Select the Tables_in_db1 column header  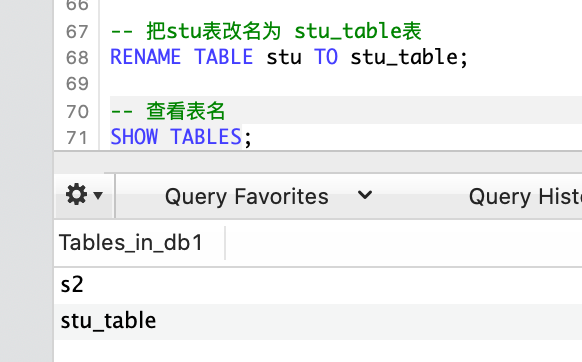pos(139,243)
